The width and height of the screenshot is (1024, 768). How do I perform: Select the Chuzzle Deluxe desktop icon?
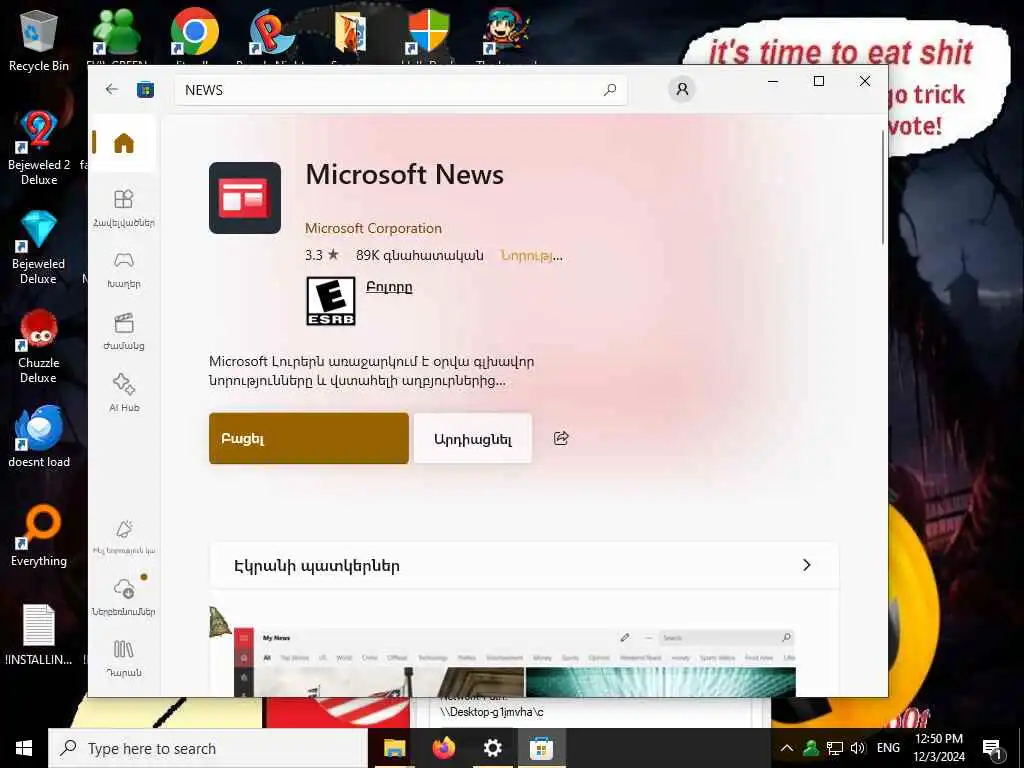39,347
